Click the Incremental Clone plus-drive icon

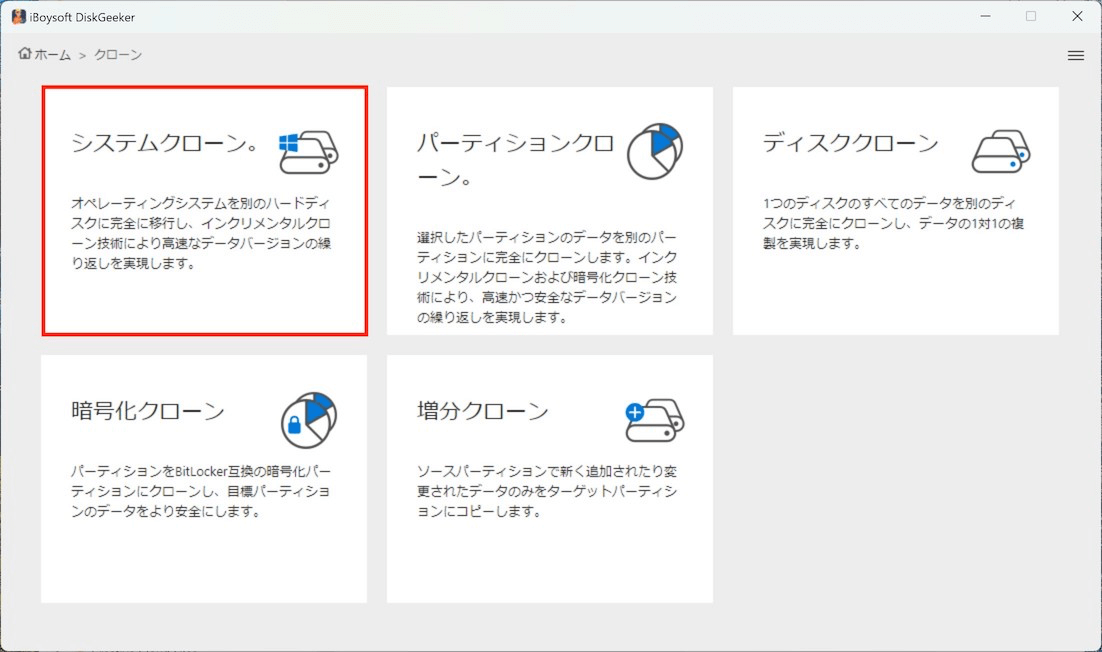click(654, 420)
